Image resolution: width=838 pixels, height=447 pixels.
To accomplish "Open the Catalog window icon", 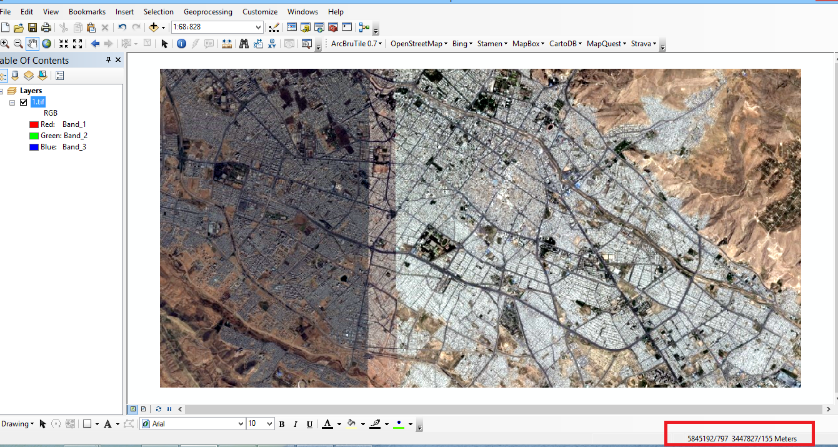I will pos(306,27).
